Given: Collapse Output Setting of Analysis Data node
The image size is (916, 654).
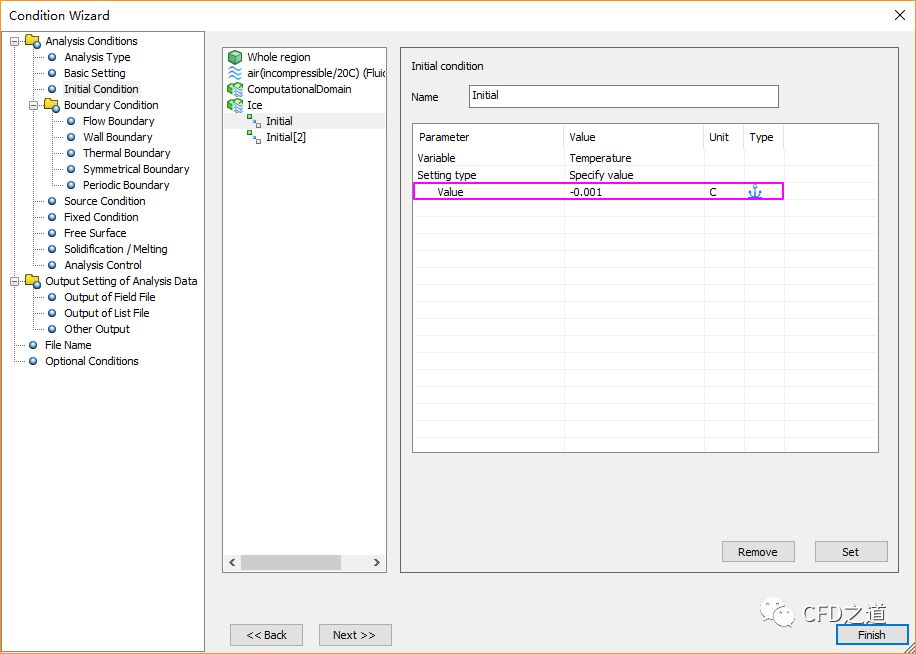Looking at the screenshot, I should tap(15, 281).
